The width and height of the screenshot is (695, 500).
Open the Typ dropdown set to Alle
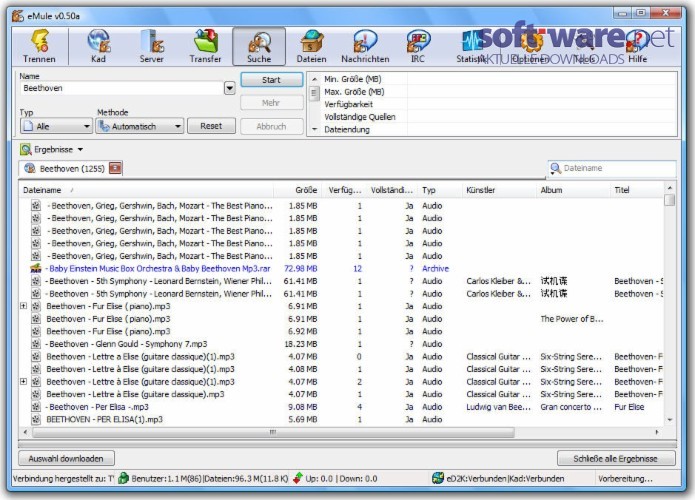point(56,126)
